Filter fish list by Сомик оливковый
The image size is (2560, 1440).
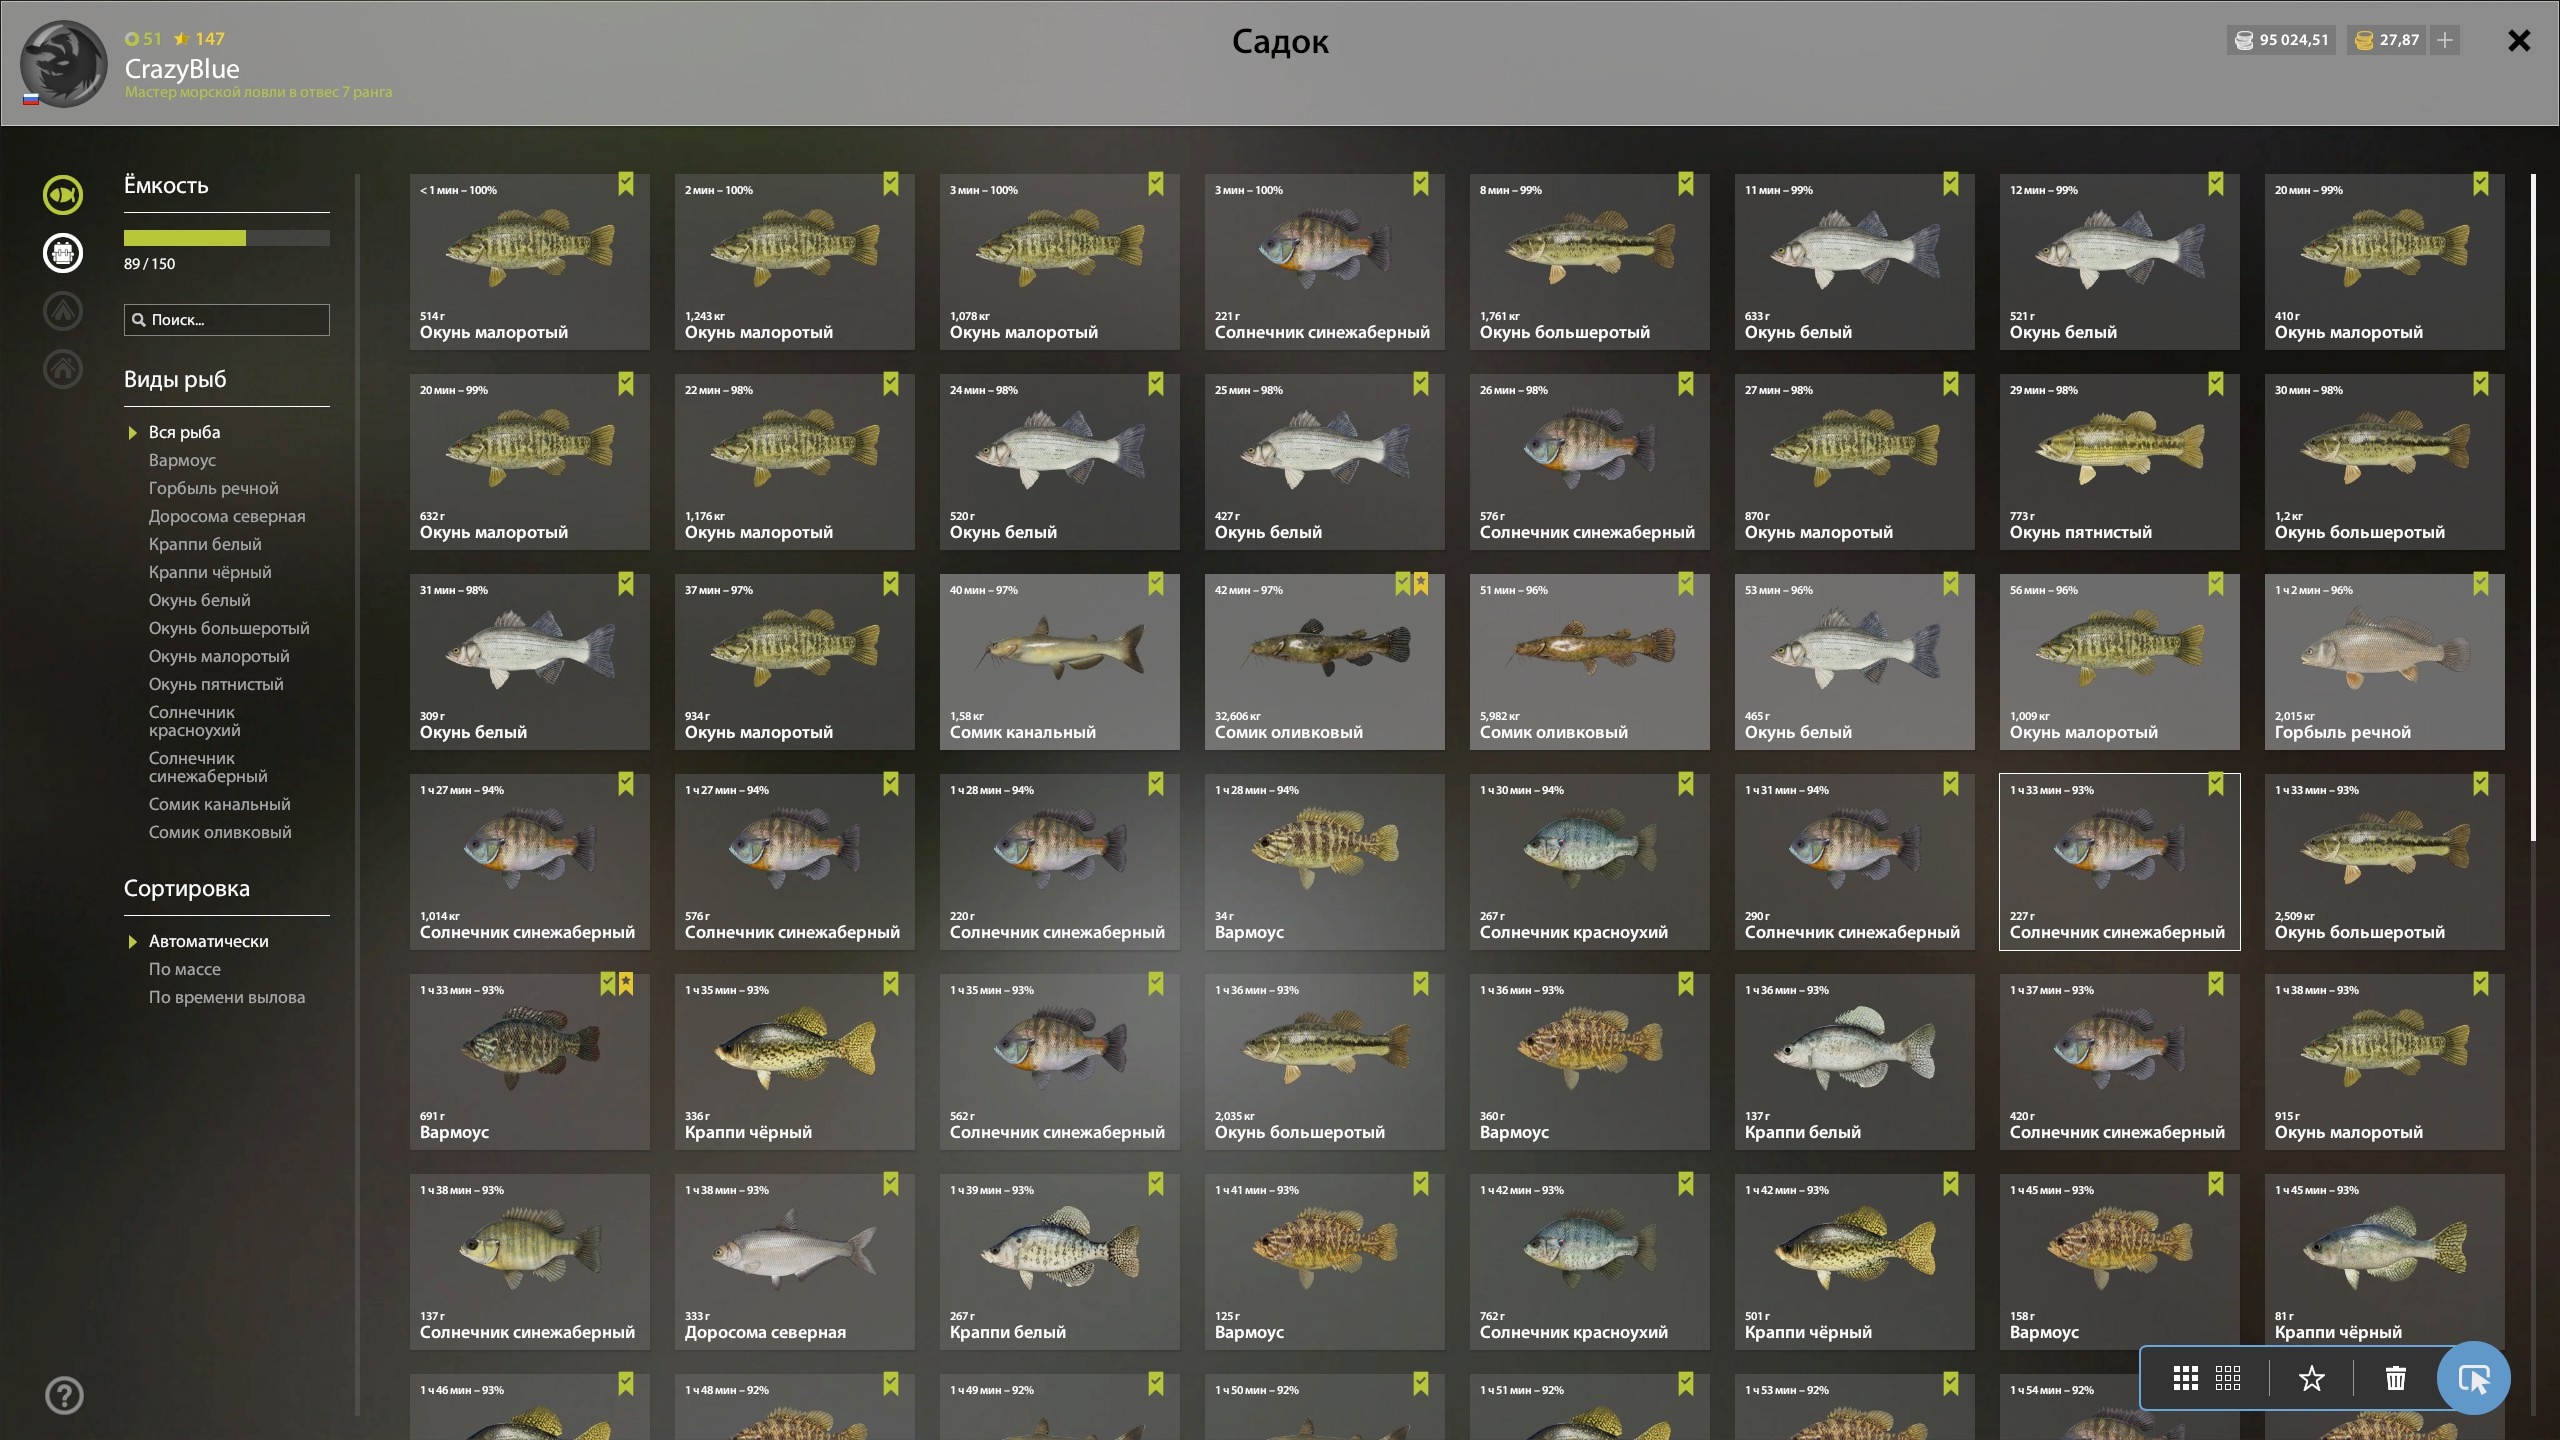pos(220,832)
